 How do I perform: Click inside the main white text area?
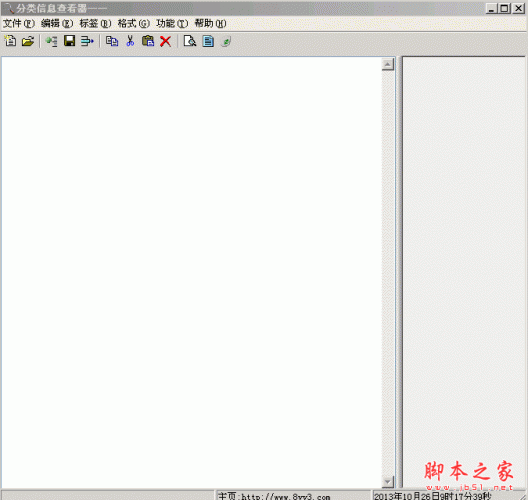coord(192,272)
